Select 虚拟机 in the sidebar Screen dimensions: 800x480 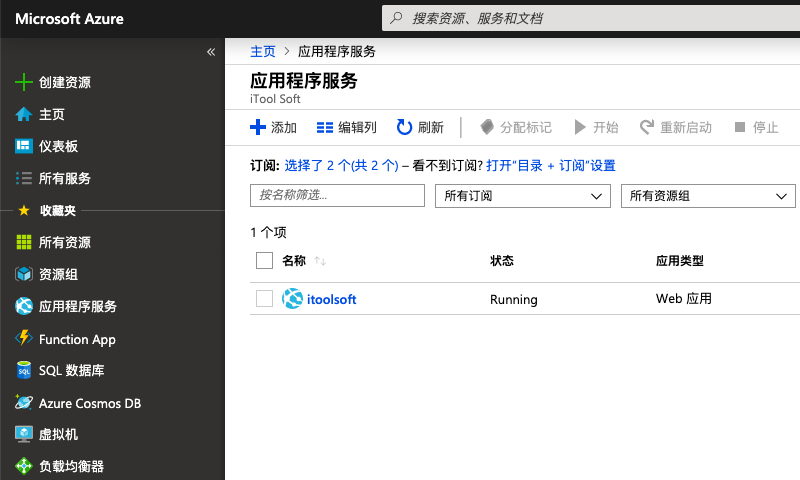(x=58, y=434)
